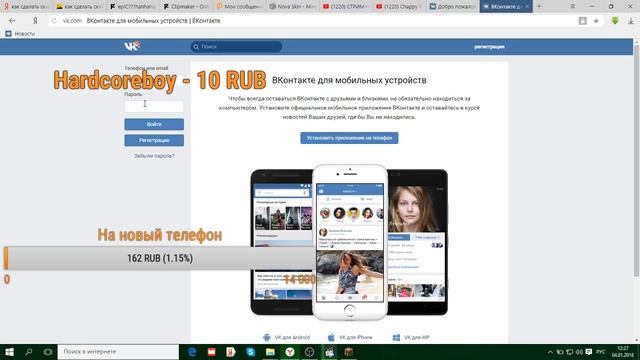The height and width of the screenshot is (360, 640).
Task: Open the 'Новости' bookmark
Action: click(x=20, y=34)
